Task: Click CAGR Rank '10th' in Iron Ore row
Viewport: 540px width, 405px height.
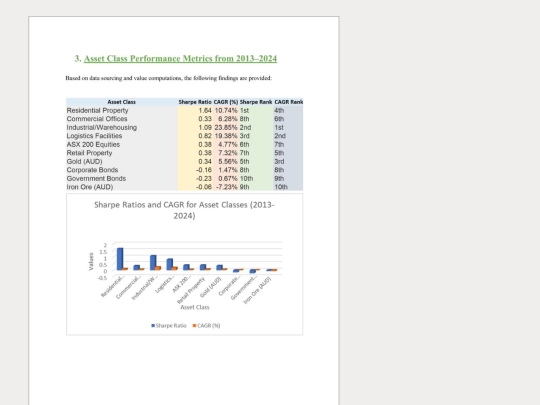Action: coord(281,187)
